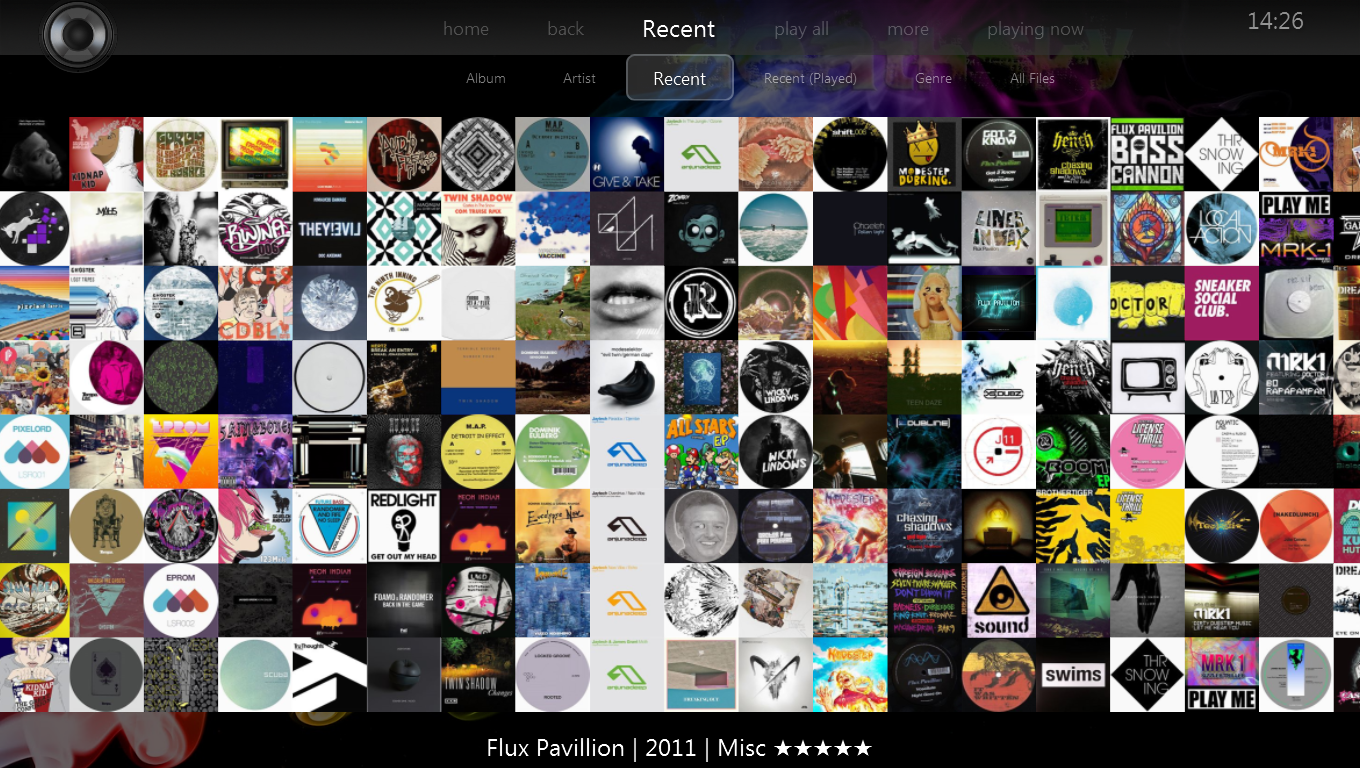Open the Foamo & Randomer Back in the Game album
The image size is (1360, 768).
403,600
